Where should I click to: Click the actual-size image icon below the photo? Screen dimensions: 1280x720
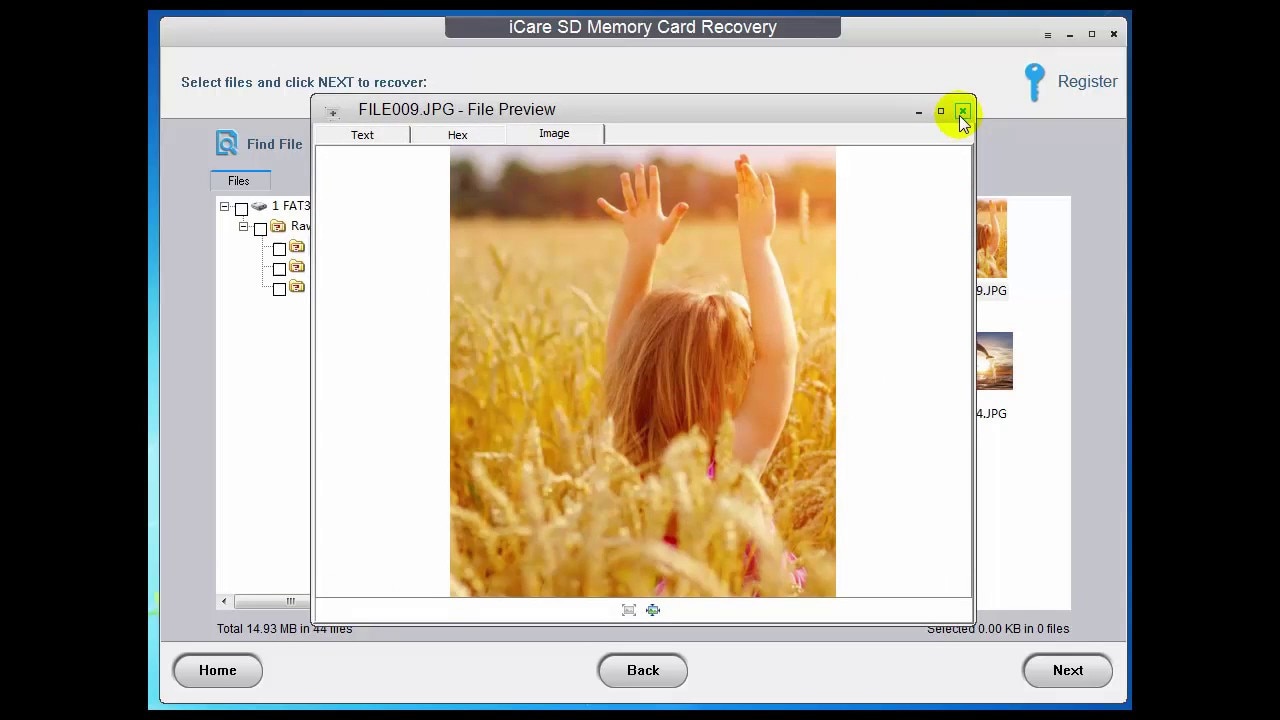pos(653,610)
